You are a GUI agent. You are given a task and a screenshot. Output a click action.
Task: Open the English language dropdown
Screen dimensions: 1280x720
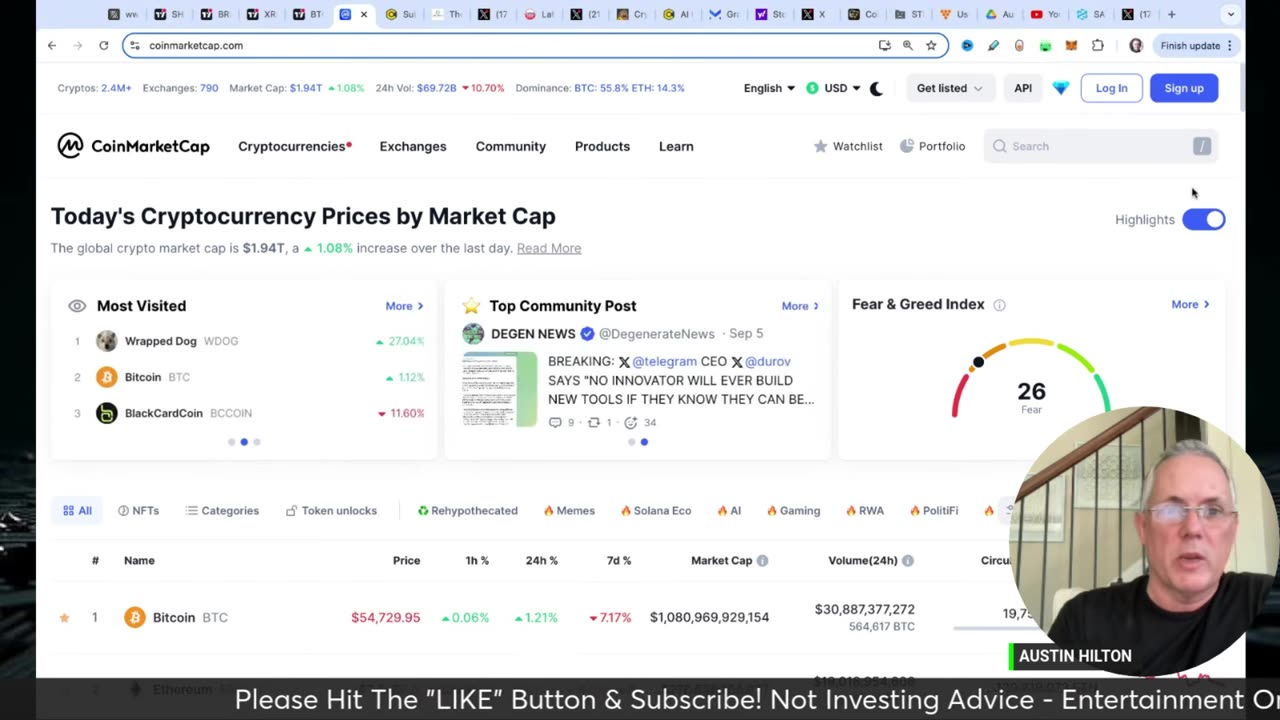pyautogui.click(x=769, y=88)
